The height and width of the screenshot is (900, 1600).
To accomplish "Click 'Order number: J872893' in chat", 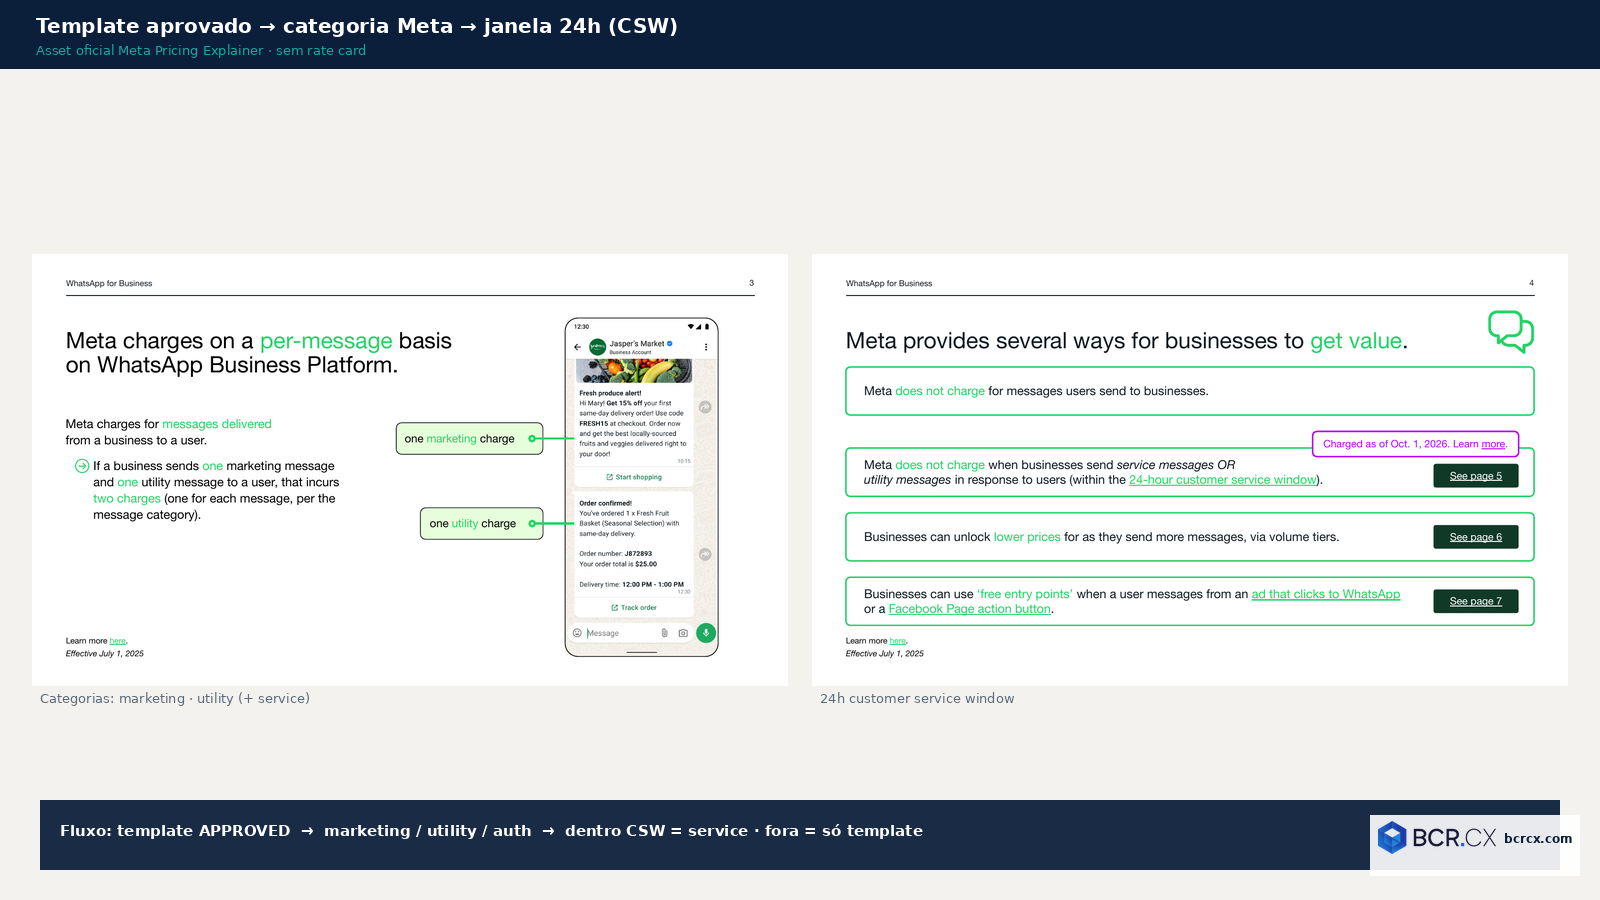I will click(616, 553).
